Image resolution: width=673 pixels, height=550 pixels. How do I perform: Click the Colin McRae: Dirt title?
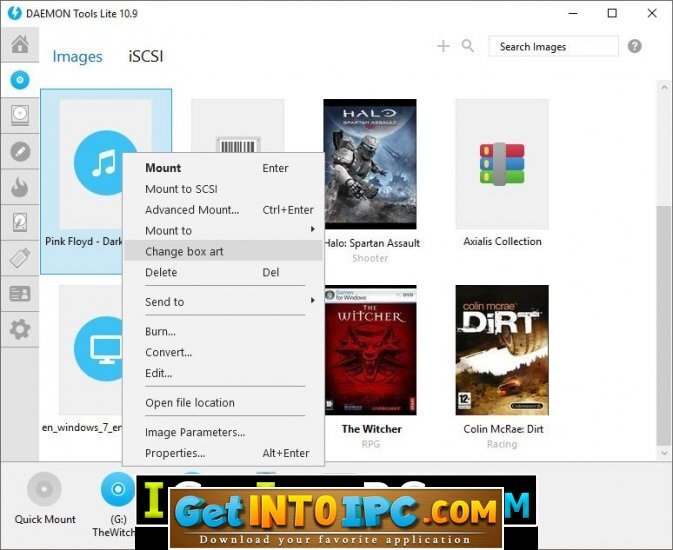point(503,429)
